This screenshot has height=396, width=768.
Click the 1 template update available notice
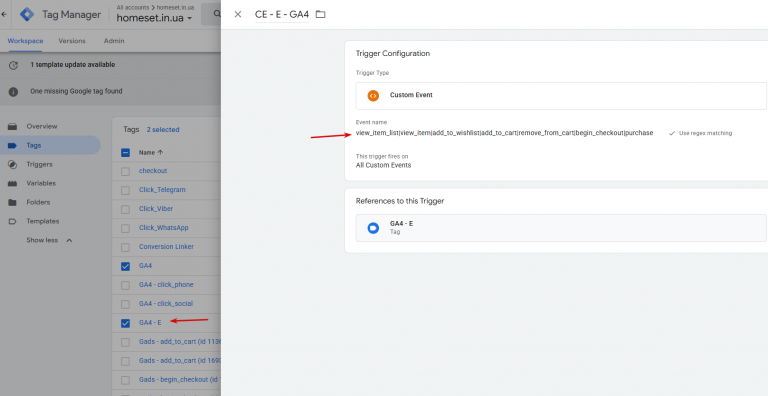point(72,65)
